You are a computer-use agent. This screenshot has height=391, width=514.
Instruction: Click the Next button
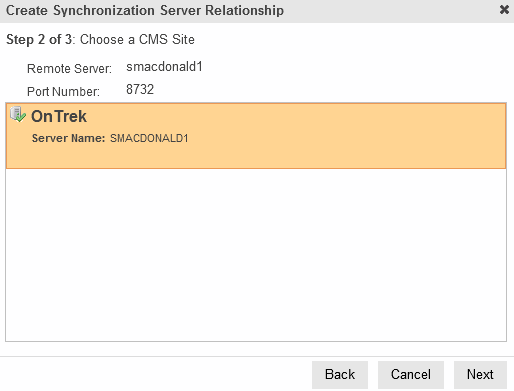pyautogui.click(x=480, y=375)
